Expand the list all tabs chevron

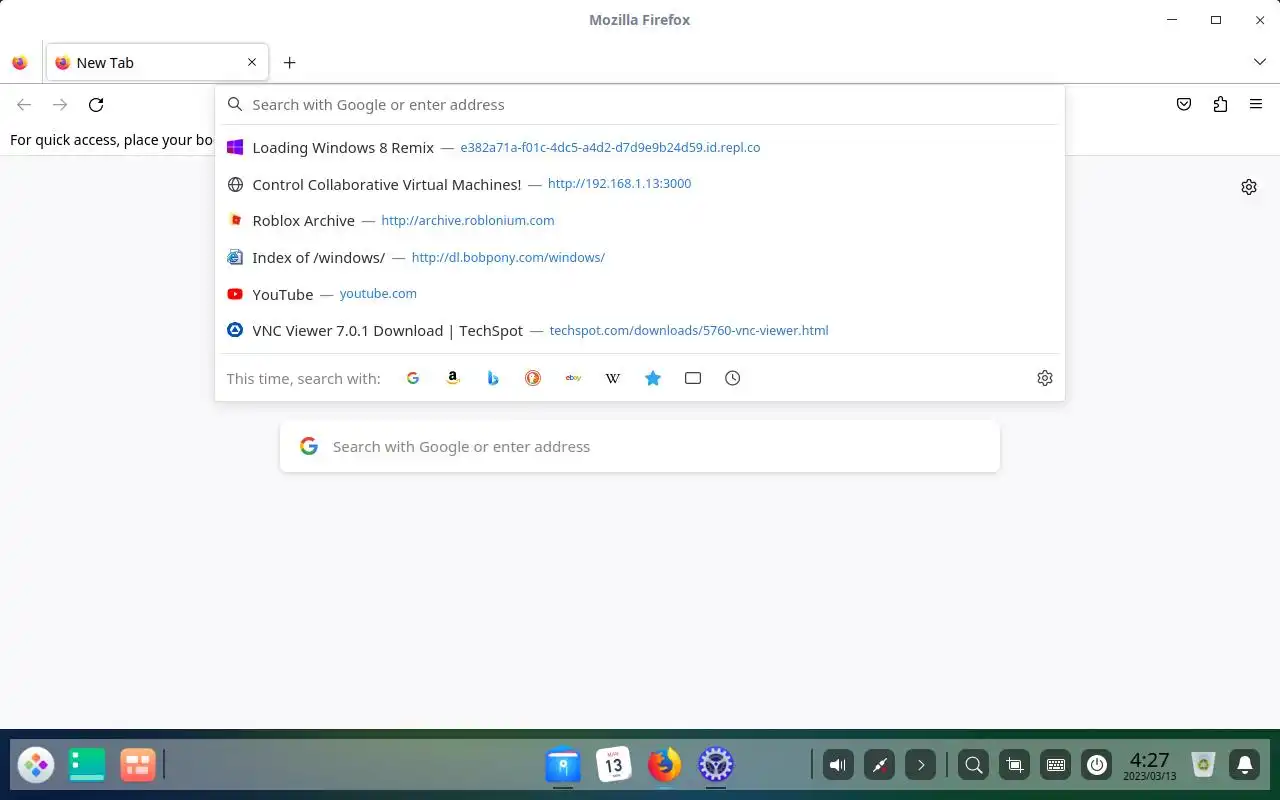(1260, 62)
